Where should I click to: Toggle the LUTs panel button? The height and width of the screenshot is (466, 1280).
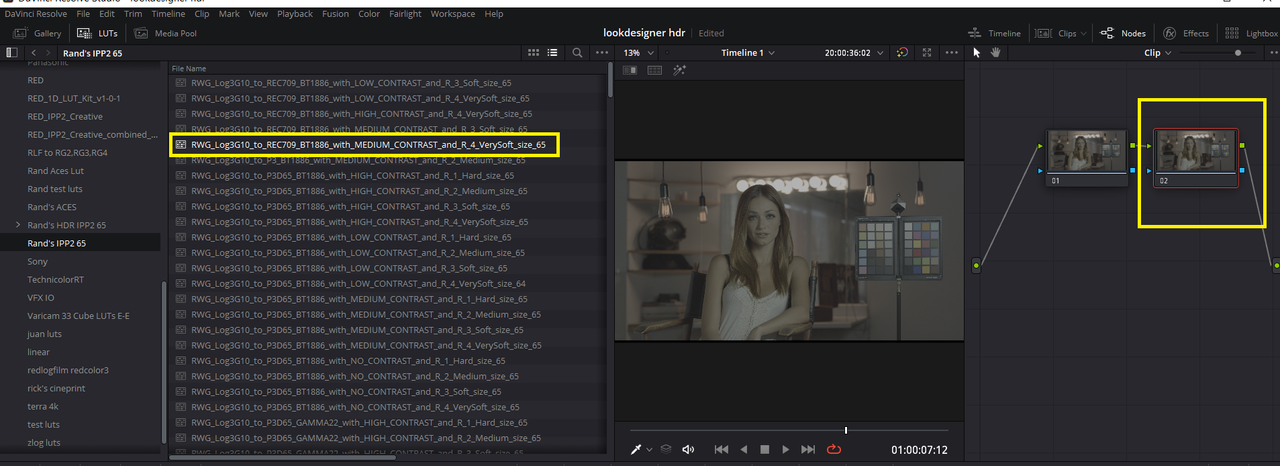(97, 33)
